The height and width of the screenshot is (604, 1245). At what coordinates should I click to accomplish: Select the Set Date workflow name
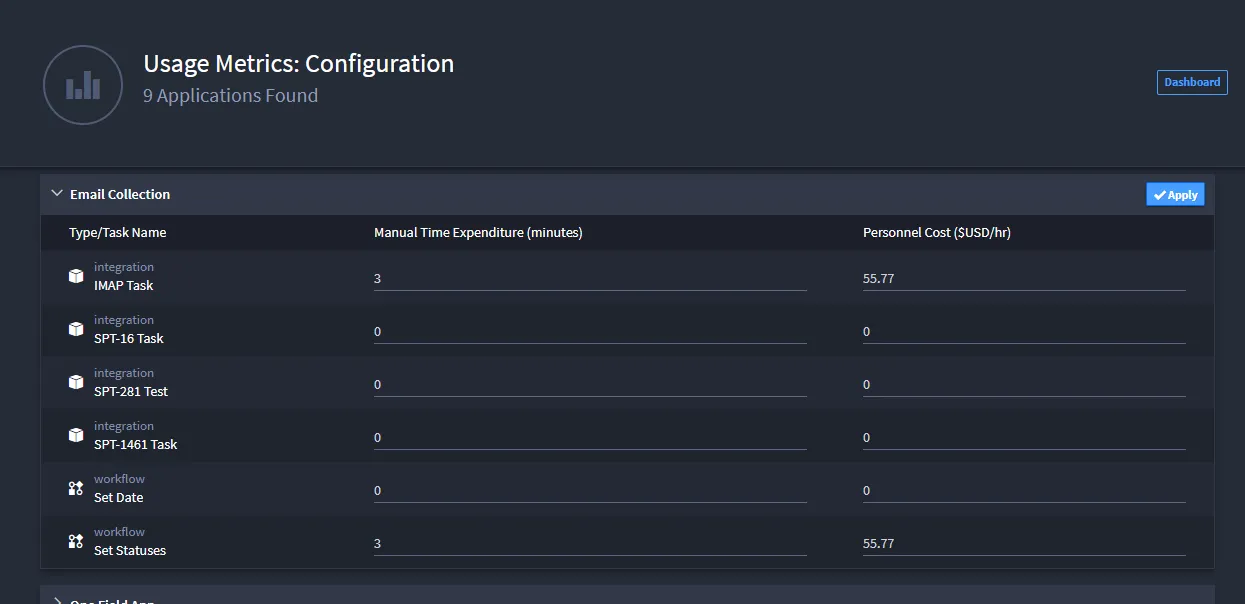119,497
